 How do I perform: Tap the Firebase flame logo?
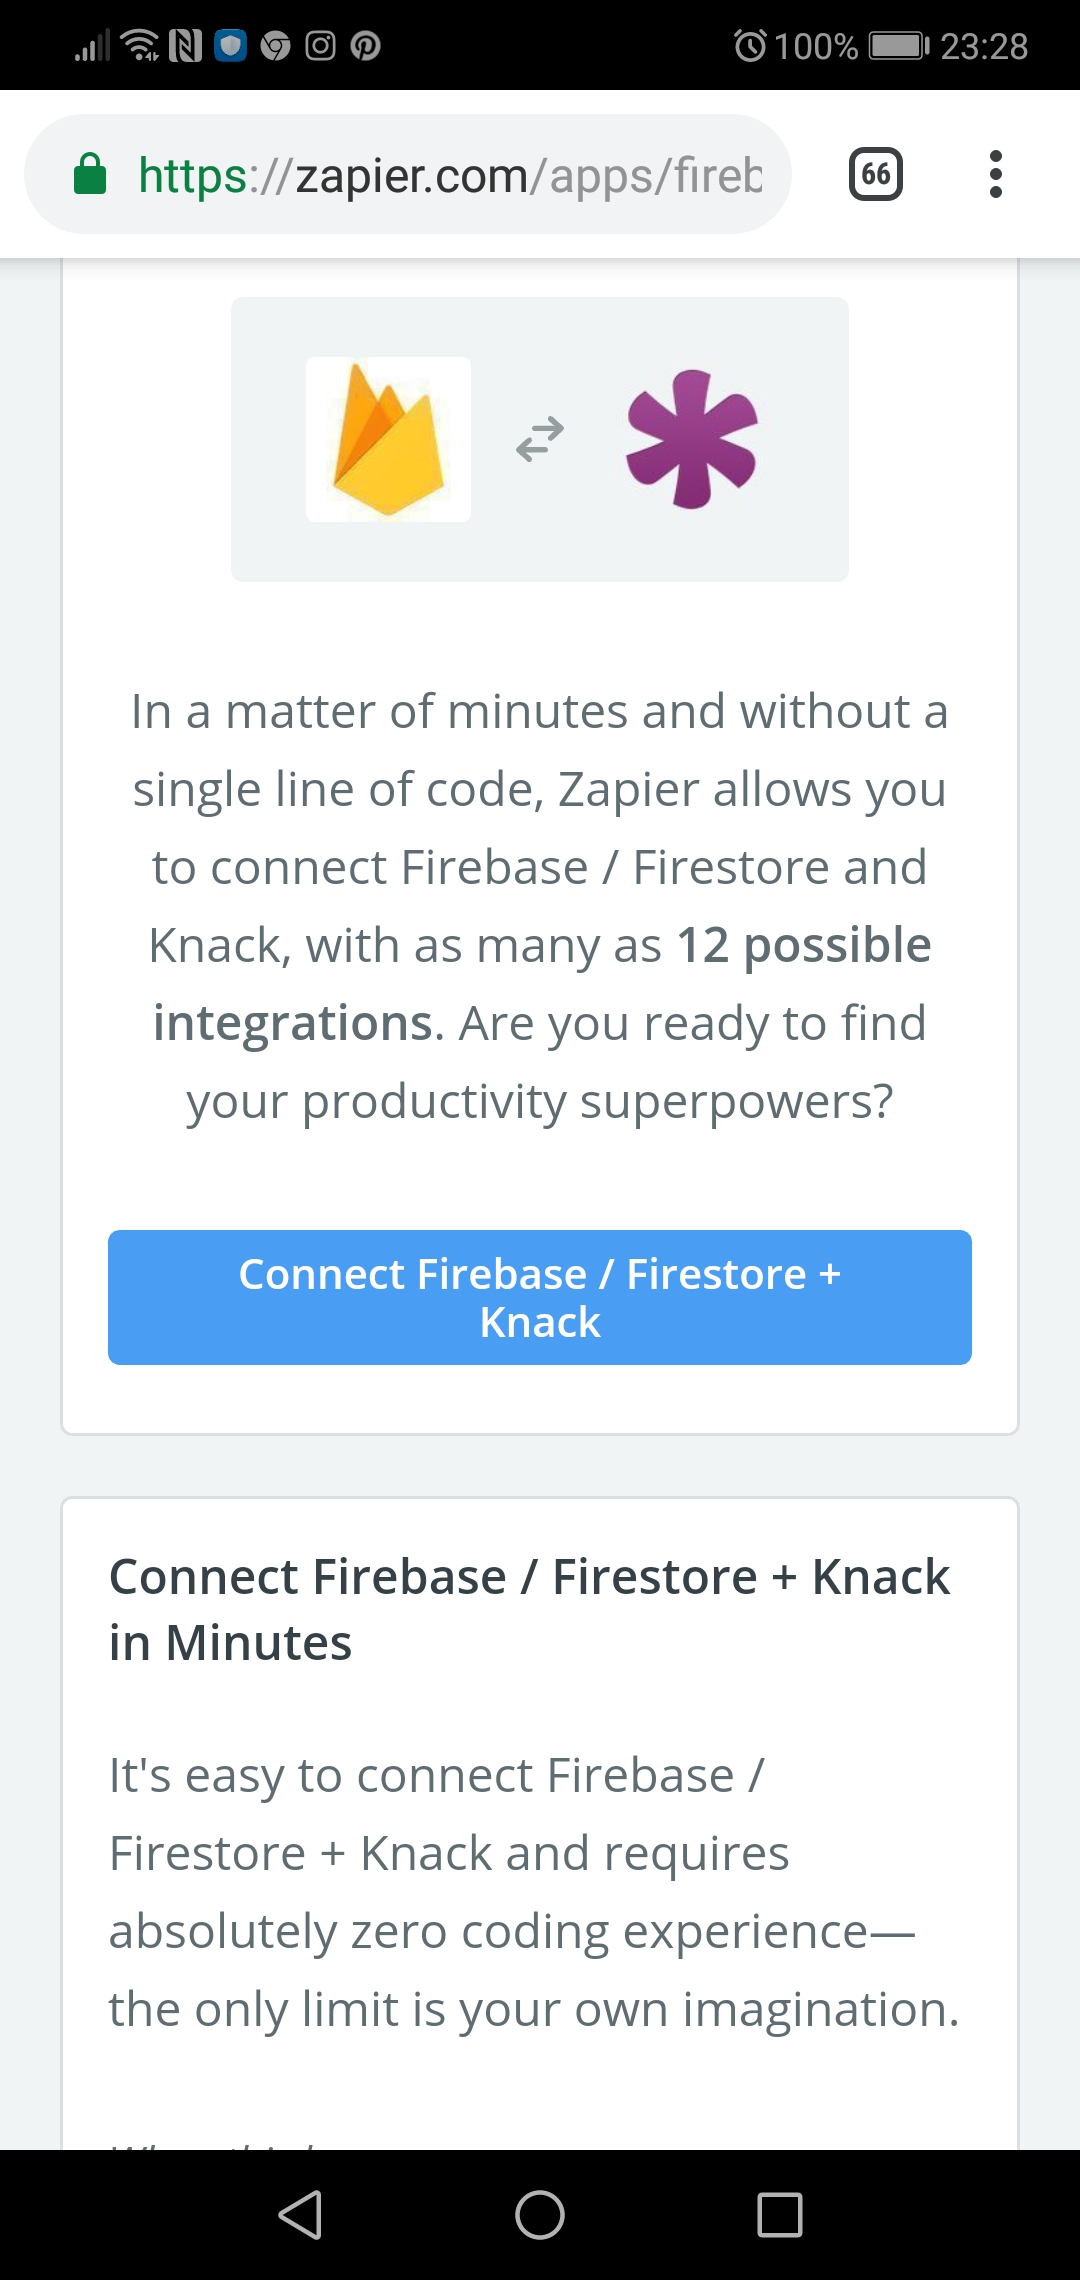coord(388,439)
